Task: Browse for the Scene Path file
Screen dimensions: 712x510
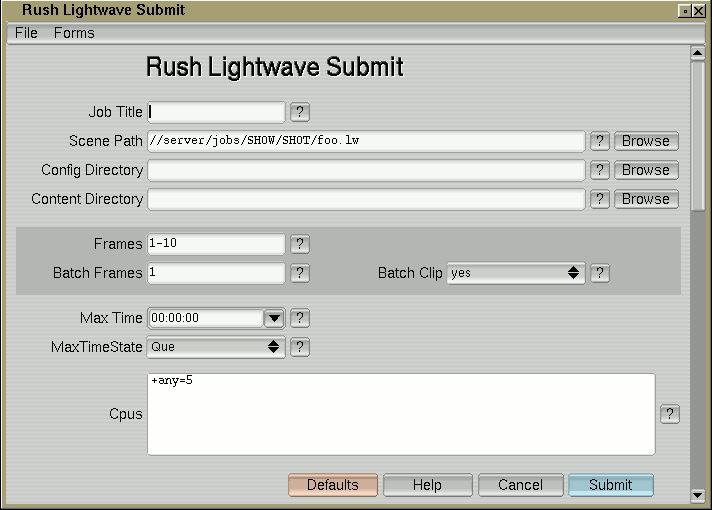Action: coord(646,141)
